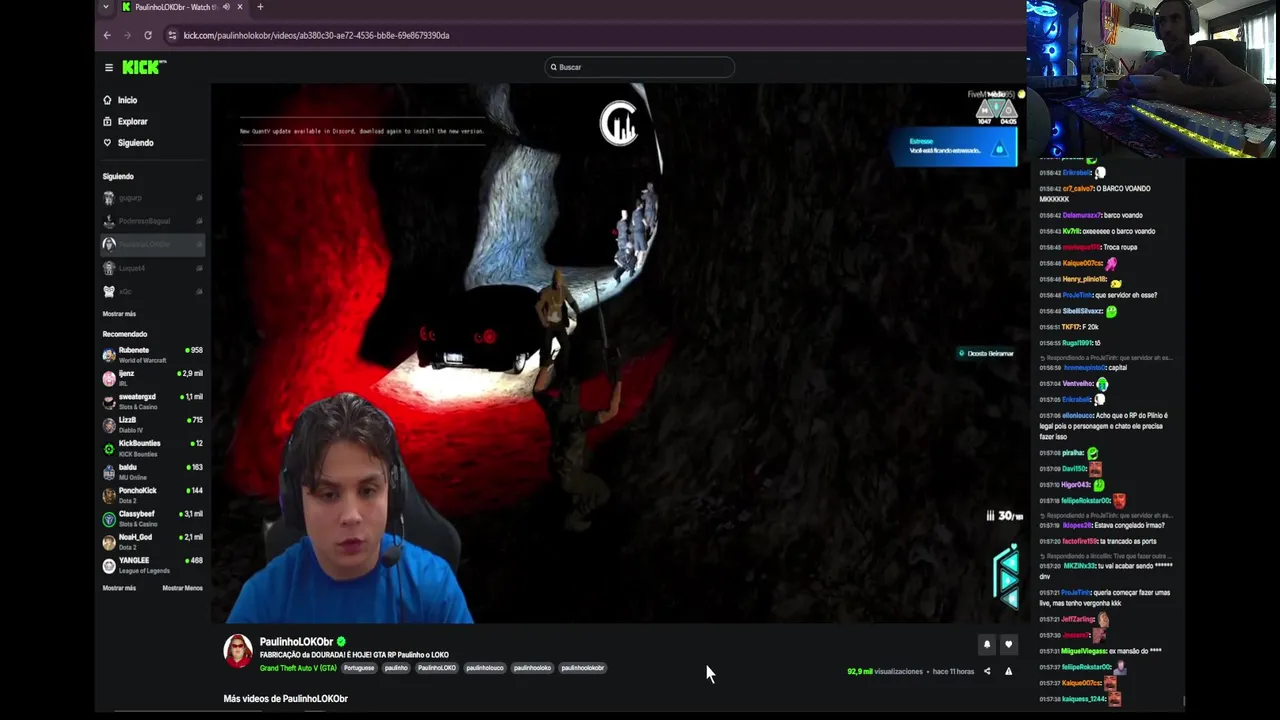Viewport: 1280px width, 720px height.
Task: Open Grand Theft Auto V (GTA) category
Action: tap(298, 668)
